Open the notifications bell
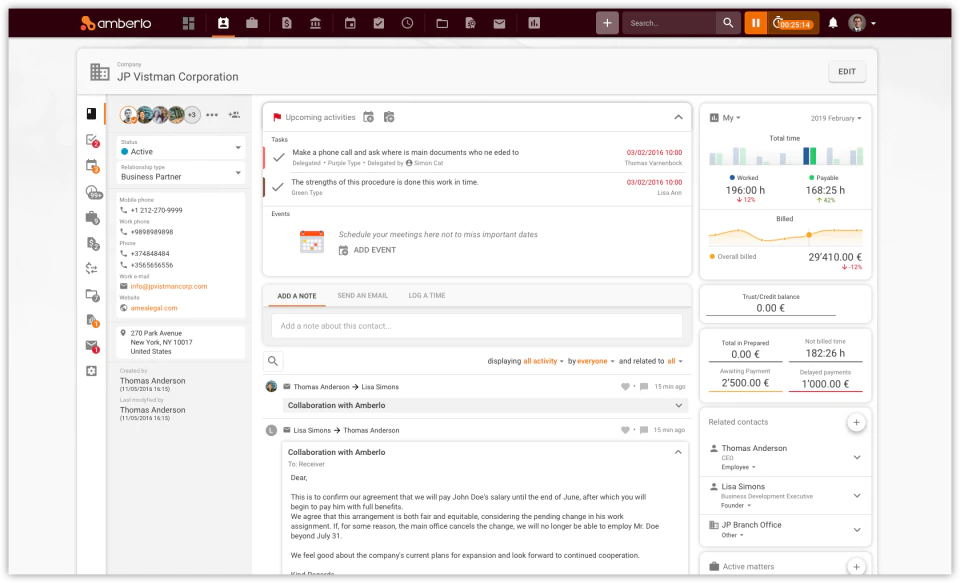 tap(833, 23)
